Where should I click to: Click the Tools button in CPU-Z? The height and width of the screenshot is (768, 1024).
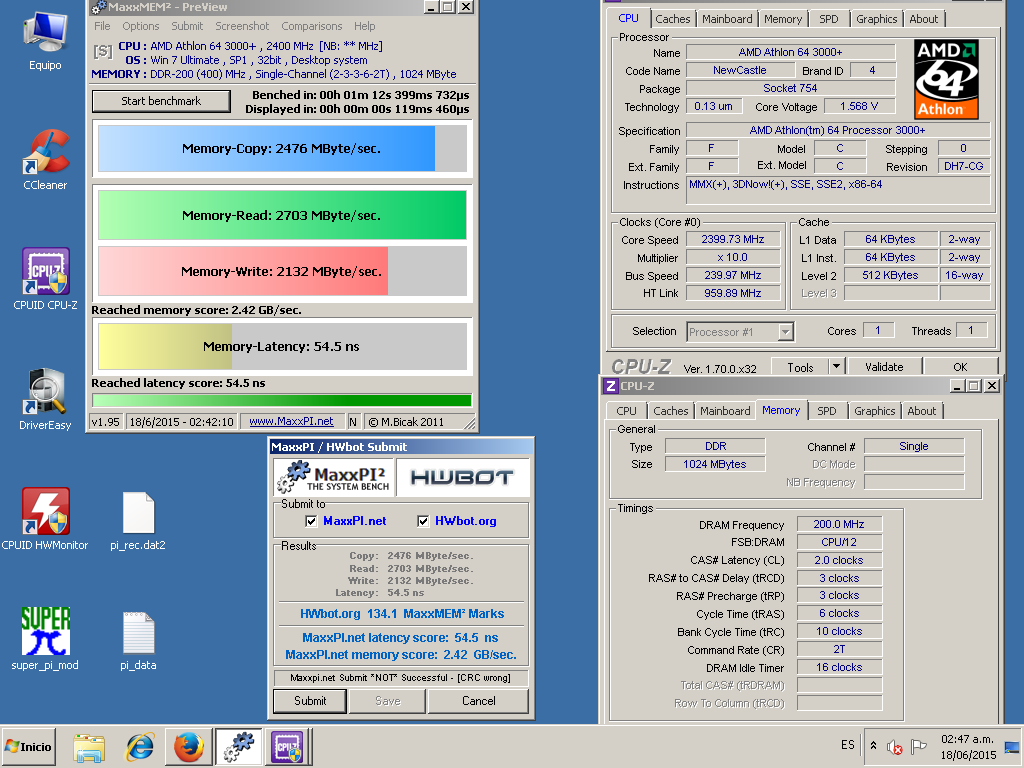coord(800,367)
